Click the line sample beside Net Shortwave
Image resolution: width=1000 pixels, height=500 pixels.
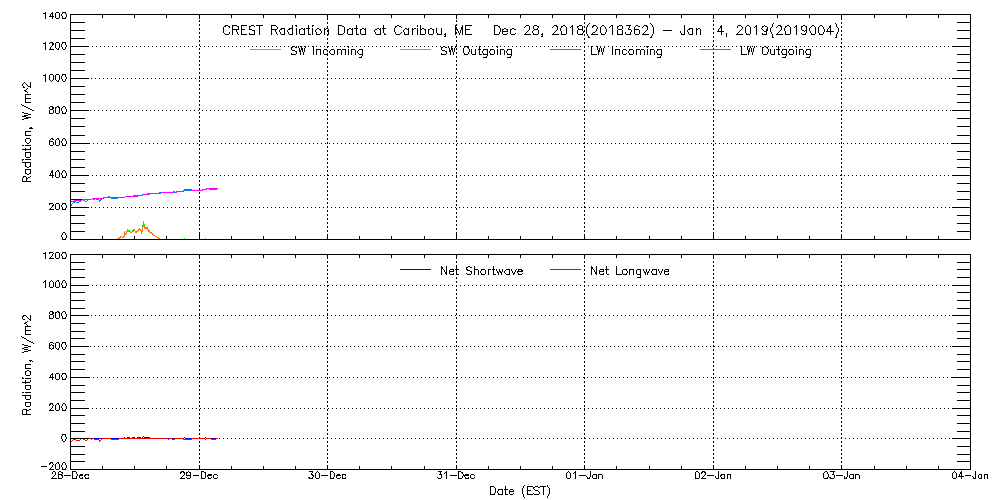click(415, 271)
